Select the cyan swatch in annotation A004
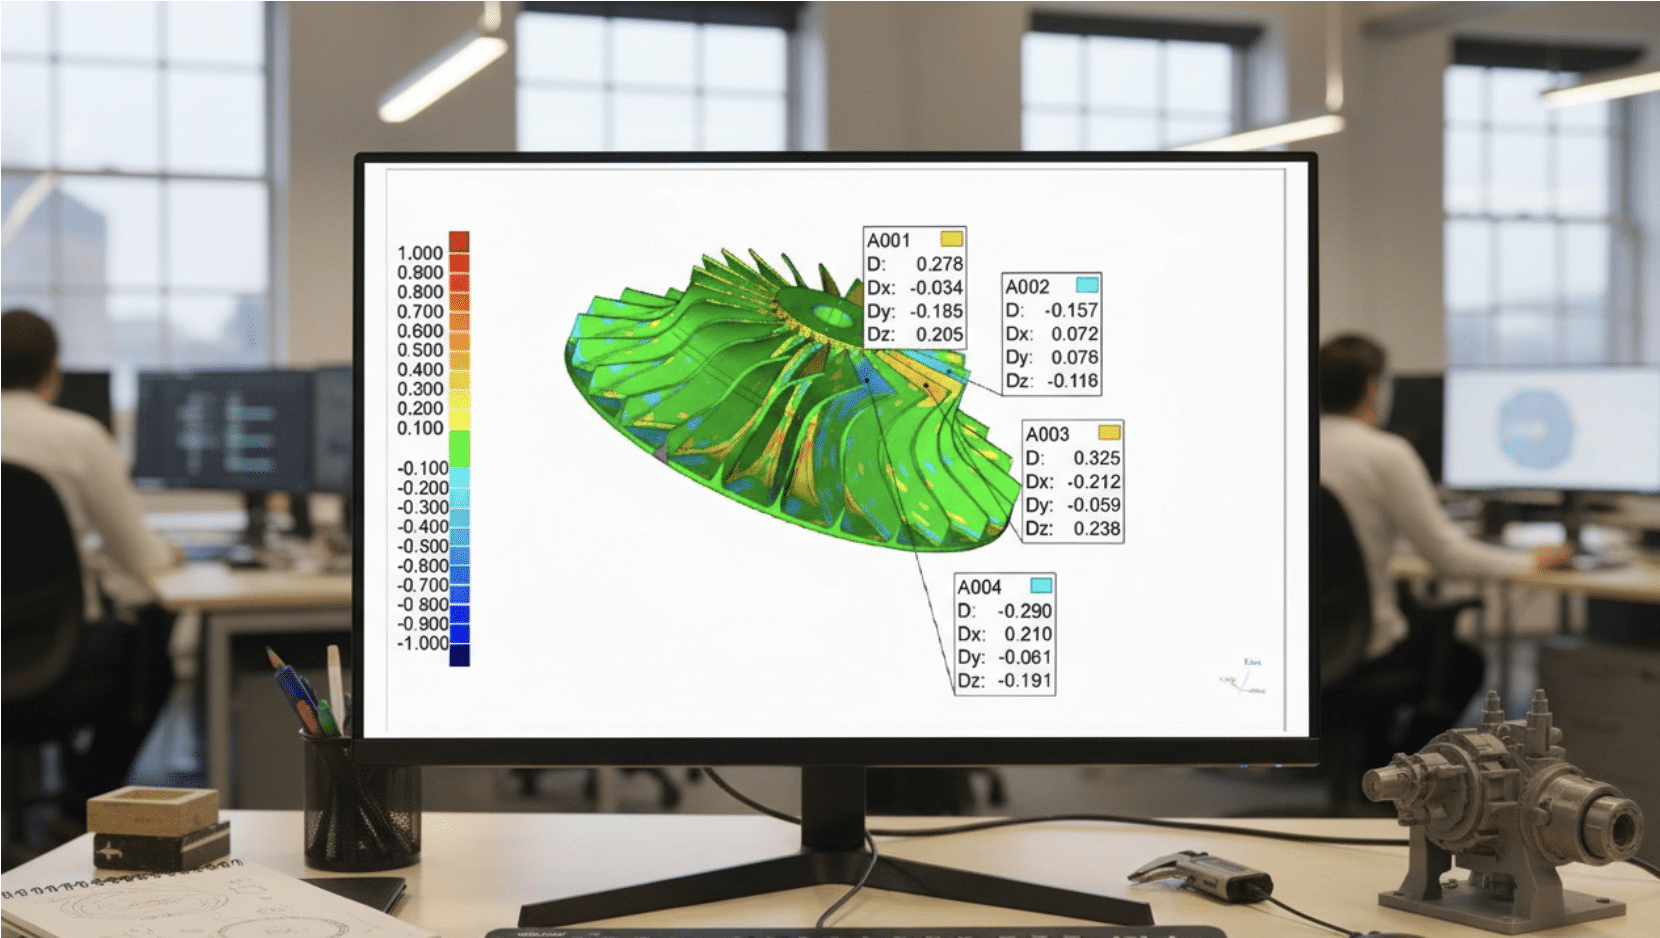Image resolution: width=1660 pixels, height=938 pixels. [1041, 585]
